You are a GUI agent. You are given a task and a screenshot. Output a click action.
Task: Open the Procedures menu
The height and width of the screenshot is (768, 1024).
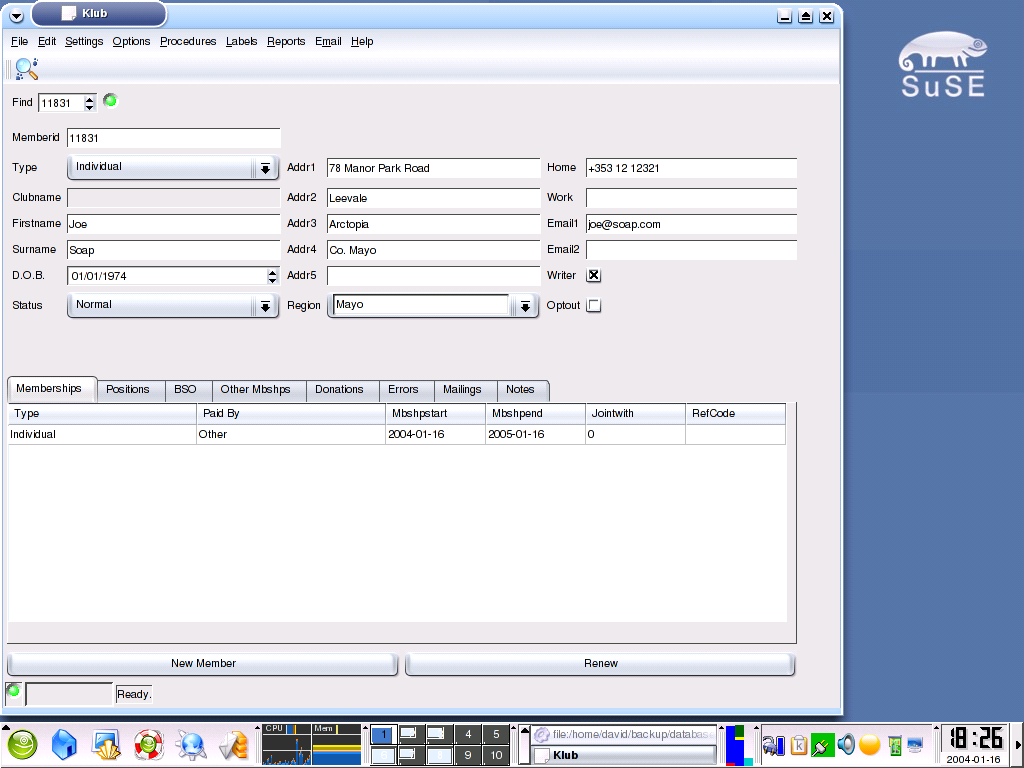188,41
